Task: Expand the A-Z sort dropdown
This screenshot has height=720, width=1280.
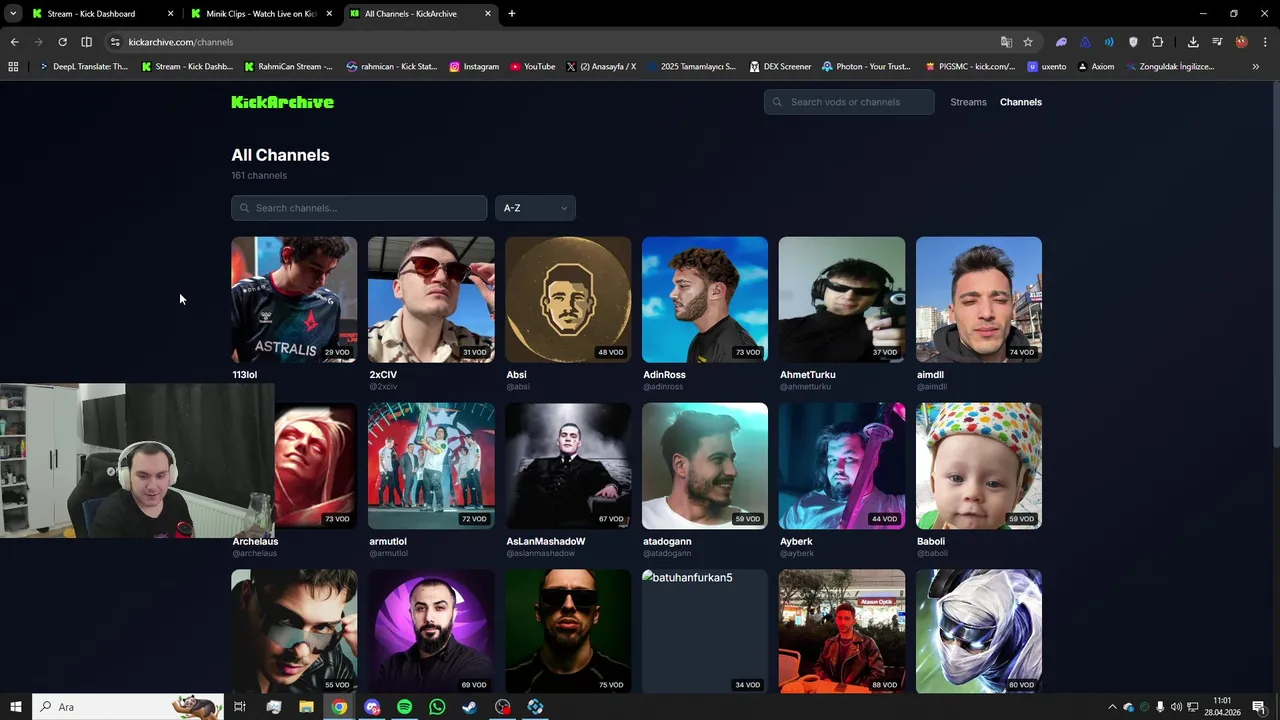Action: click(535, 208)
